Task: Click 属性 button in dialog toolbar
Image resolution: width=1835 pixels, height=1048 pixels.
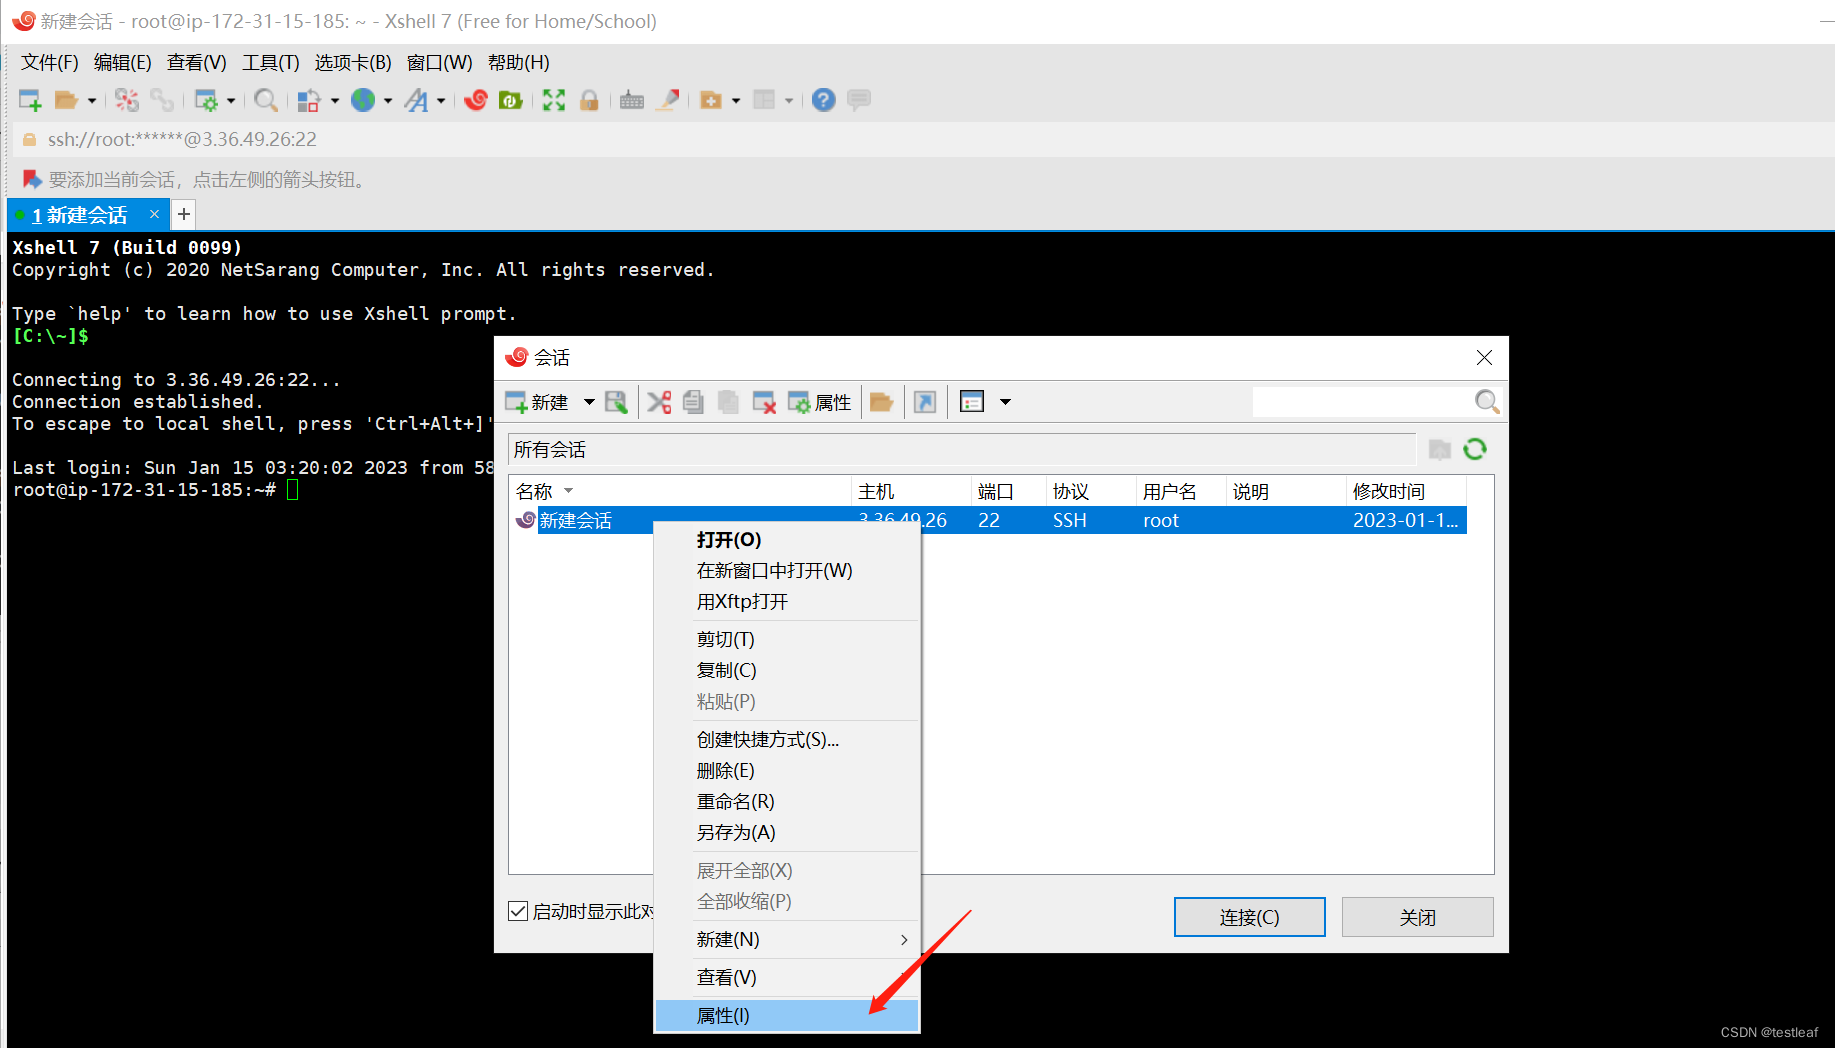Action: coord(819,402)
